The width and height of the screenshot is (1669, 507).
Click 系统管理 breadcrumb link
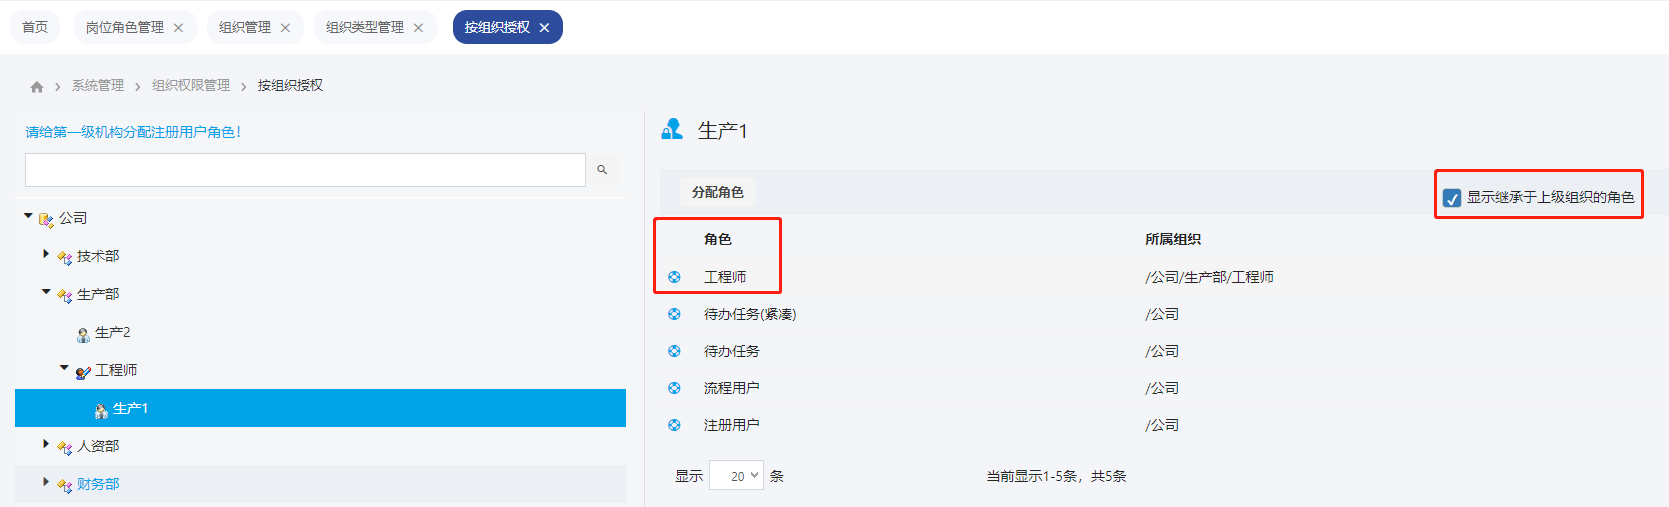[x=98, y=86]
